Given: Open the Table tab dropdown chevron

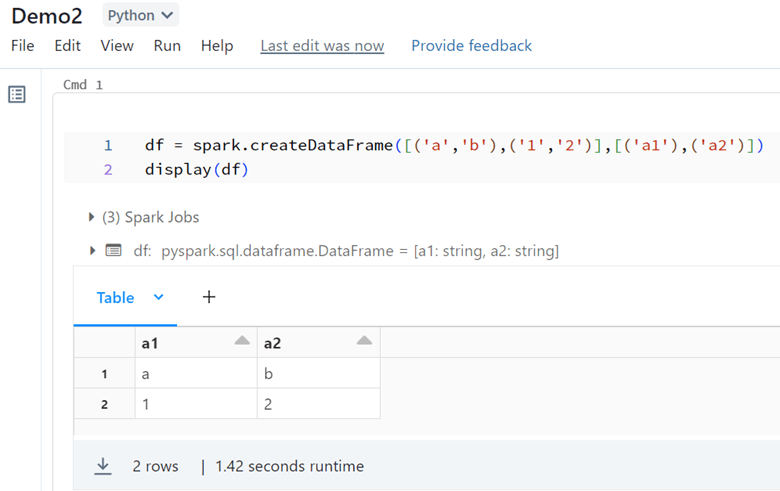Looking at the screenshot, I should pos(158,298).
